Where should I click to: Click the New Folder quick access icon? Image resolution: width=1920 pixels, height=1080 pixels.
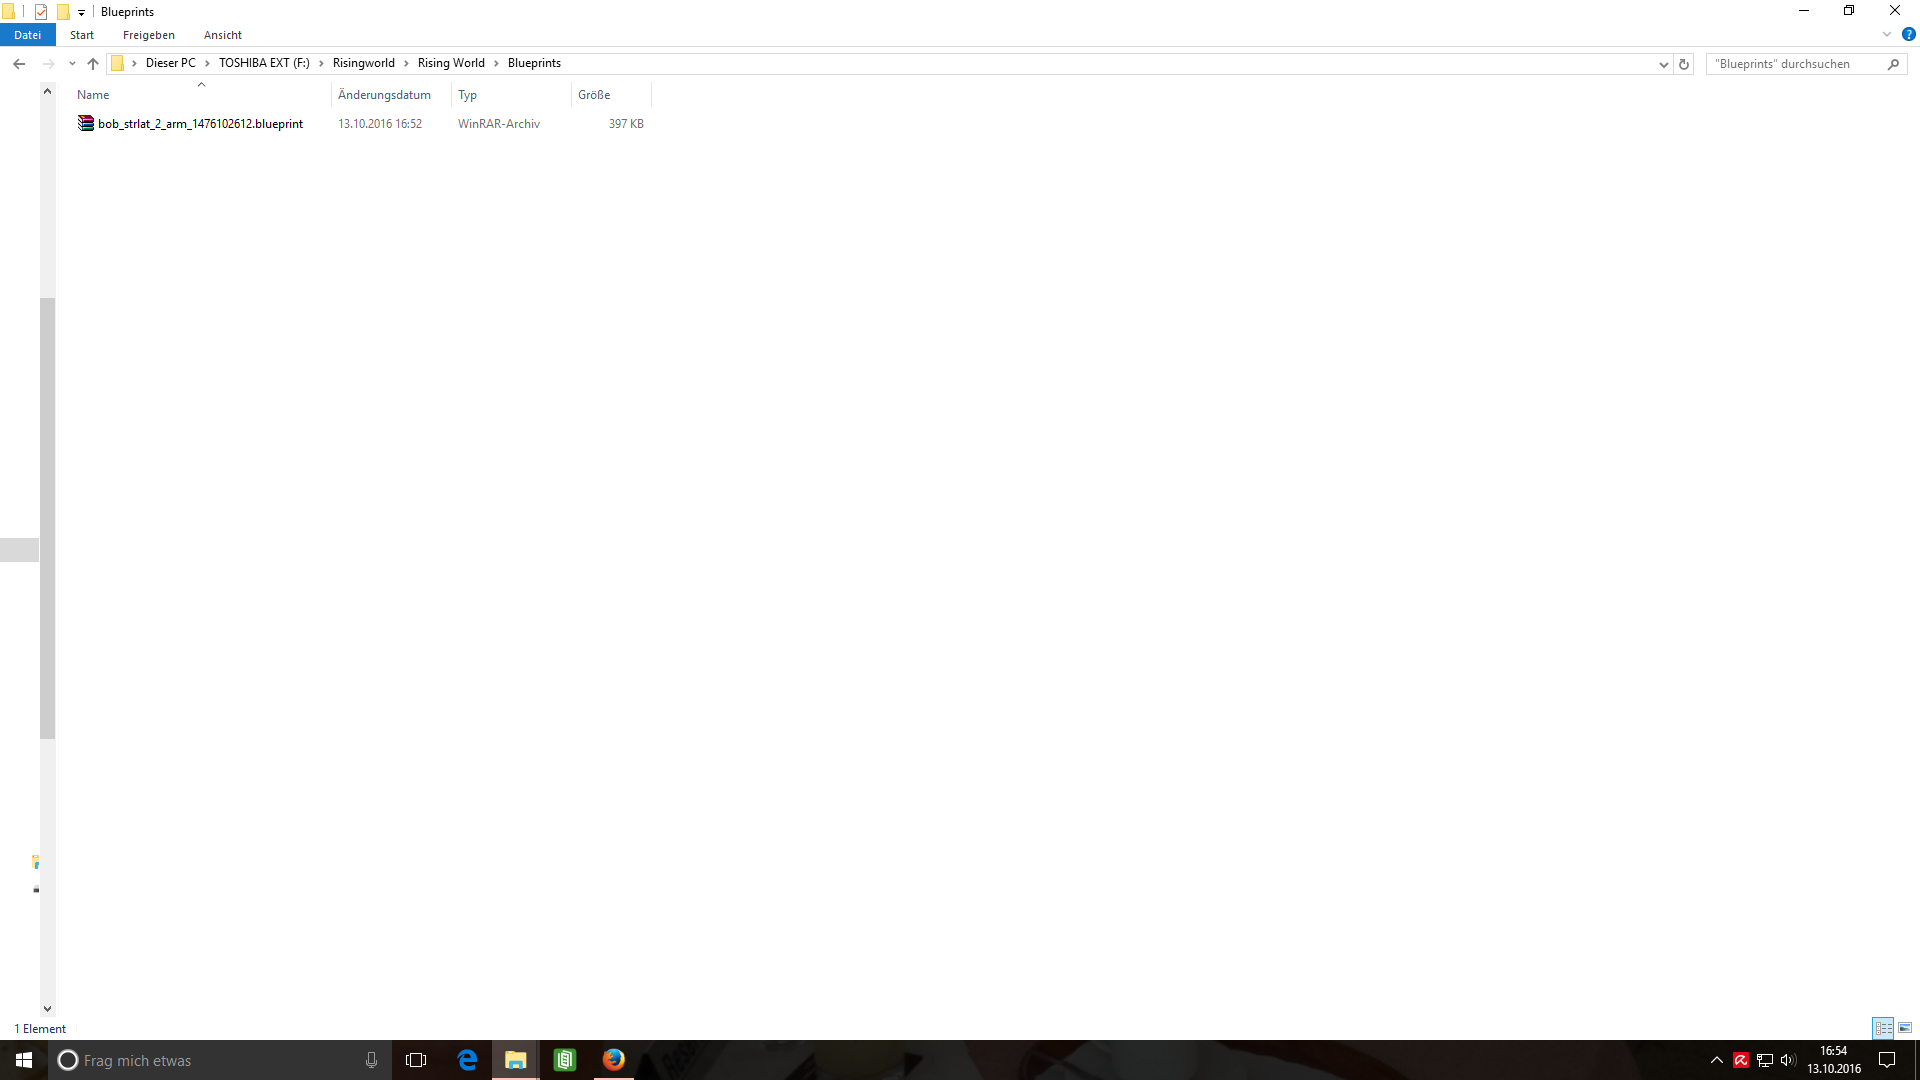pos(63,12)
